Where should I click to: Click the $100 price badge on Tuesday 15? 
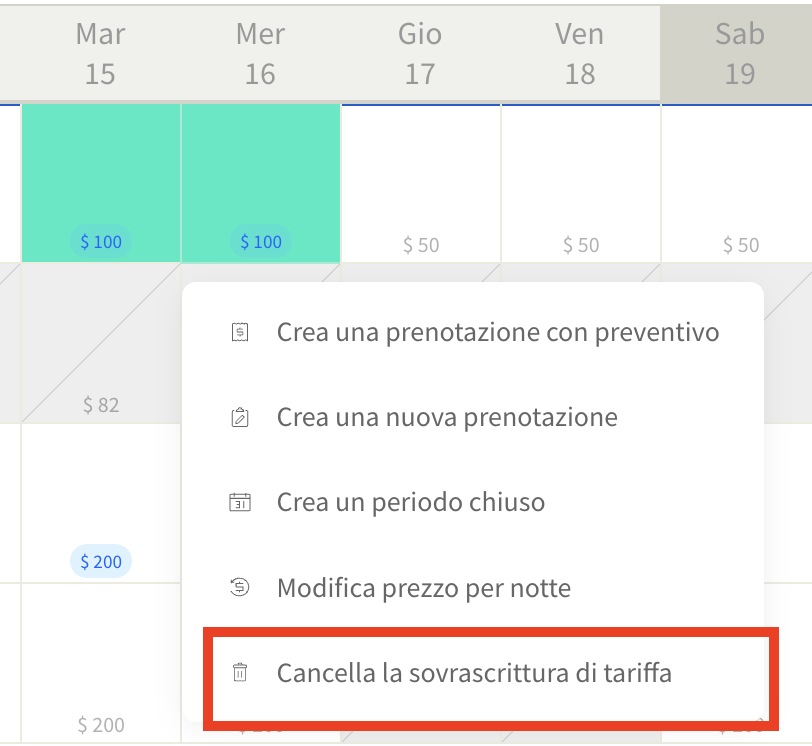pos(101,242)
